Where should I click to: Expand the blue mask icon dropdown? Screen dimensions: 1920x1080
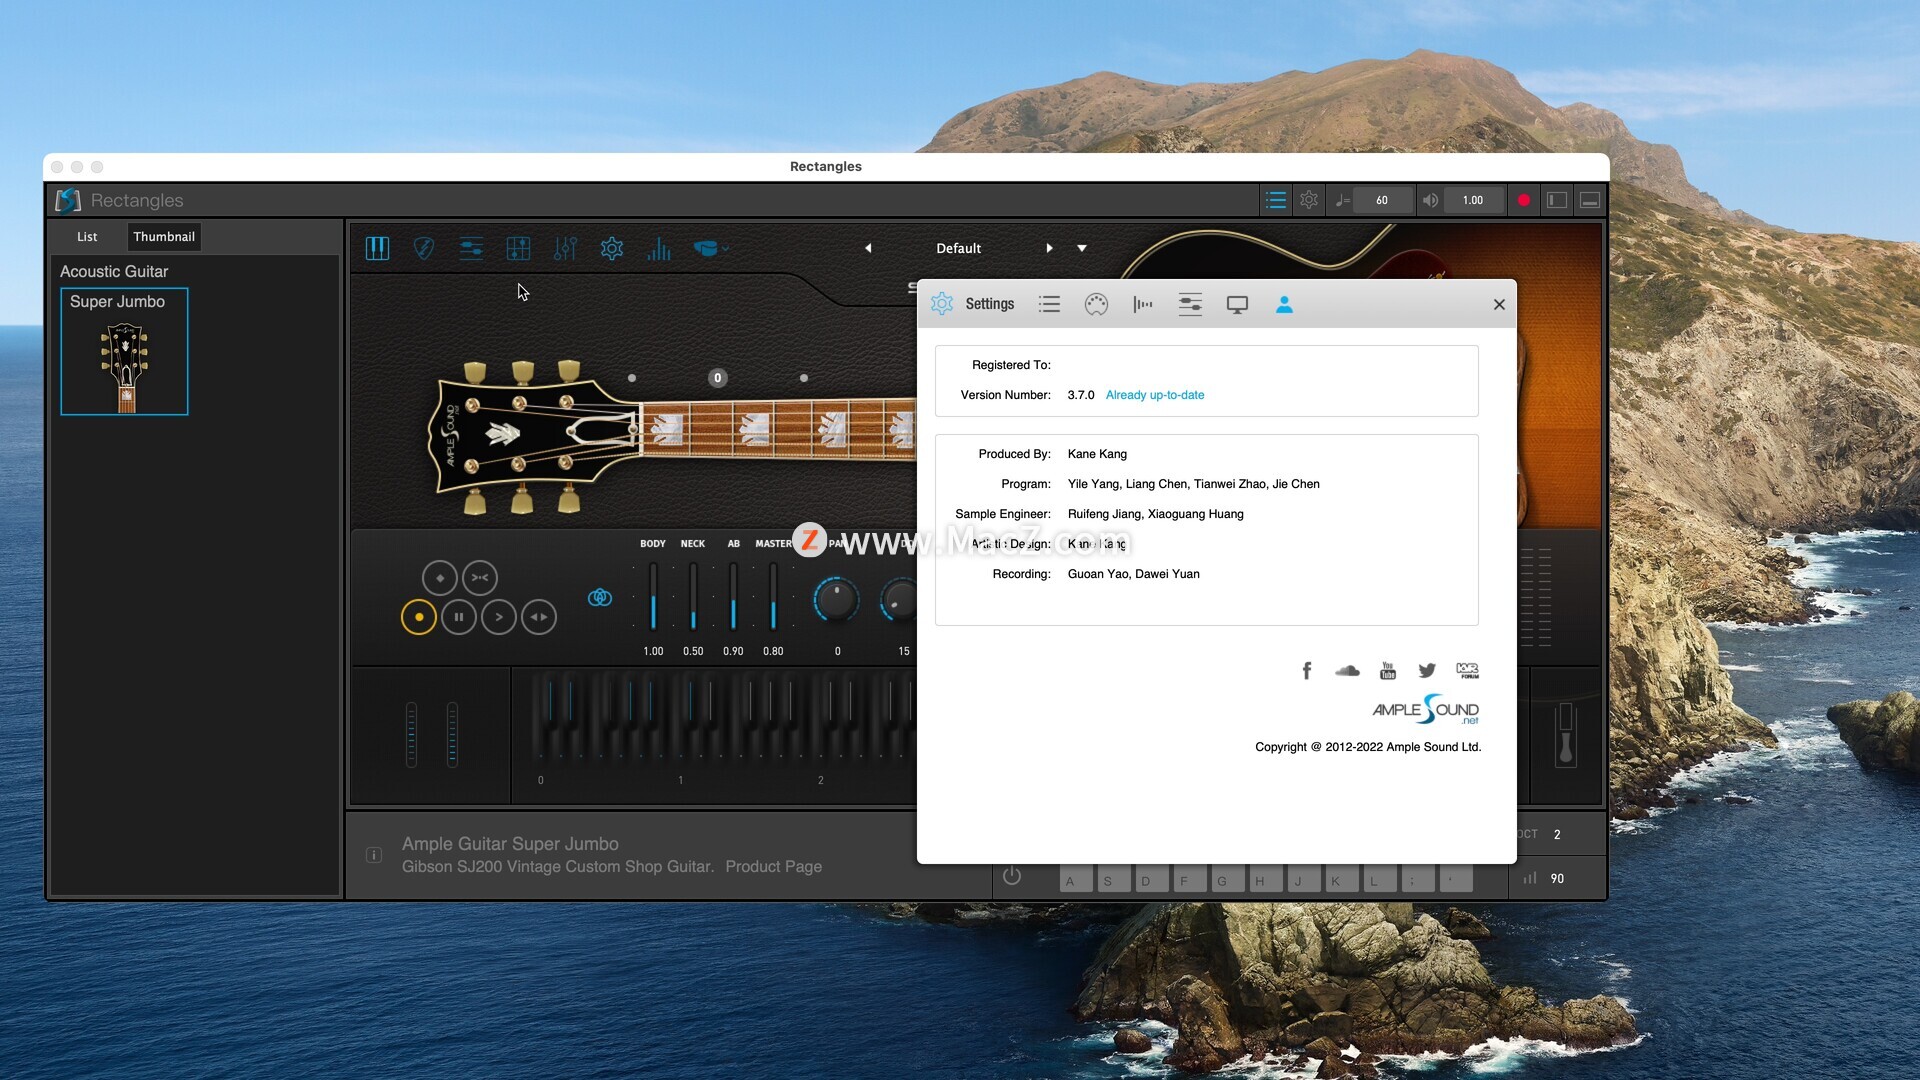point(711,249)
